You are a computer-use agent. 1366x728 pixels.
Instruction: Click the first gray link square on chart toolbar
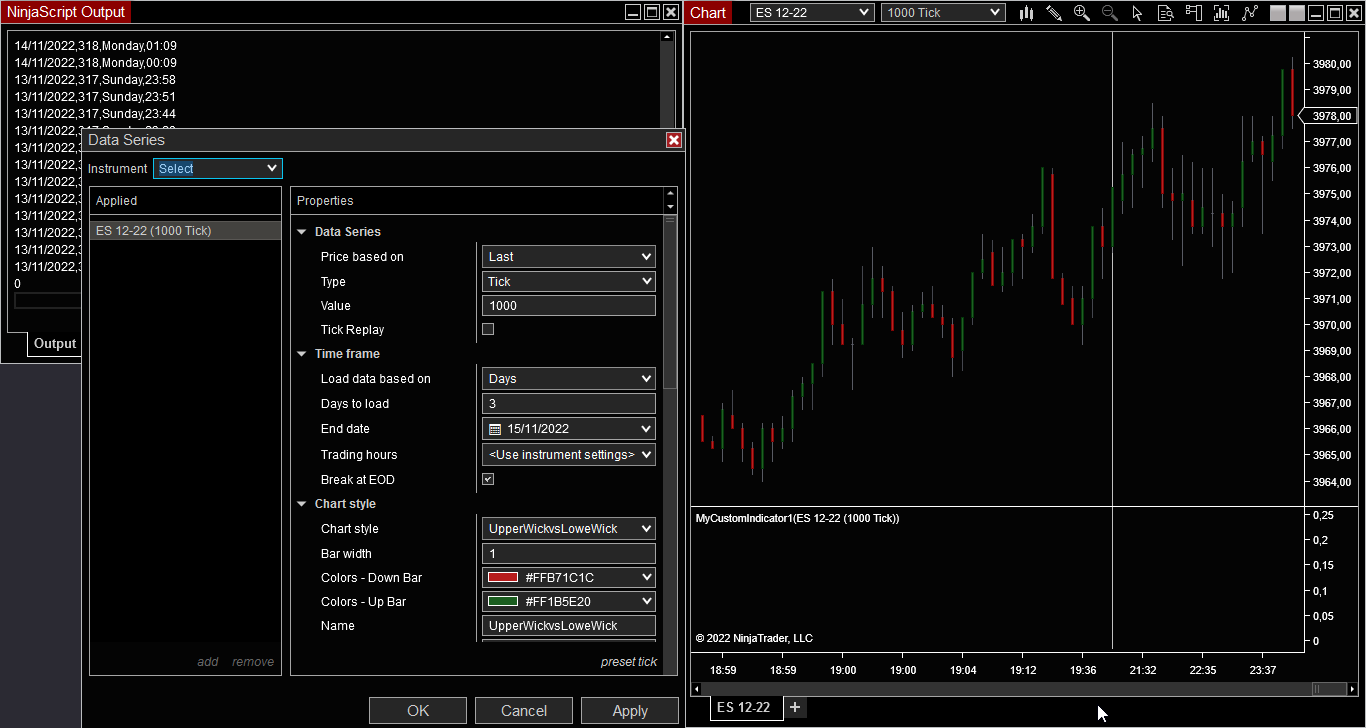point(1278,13)
